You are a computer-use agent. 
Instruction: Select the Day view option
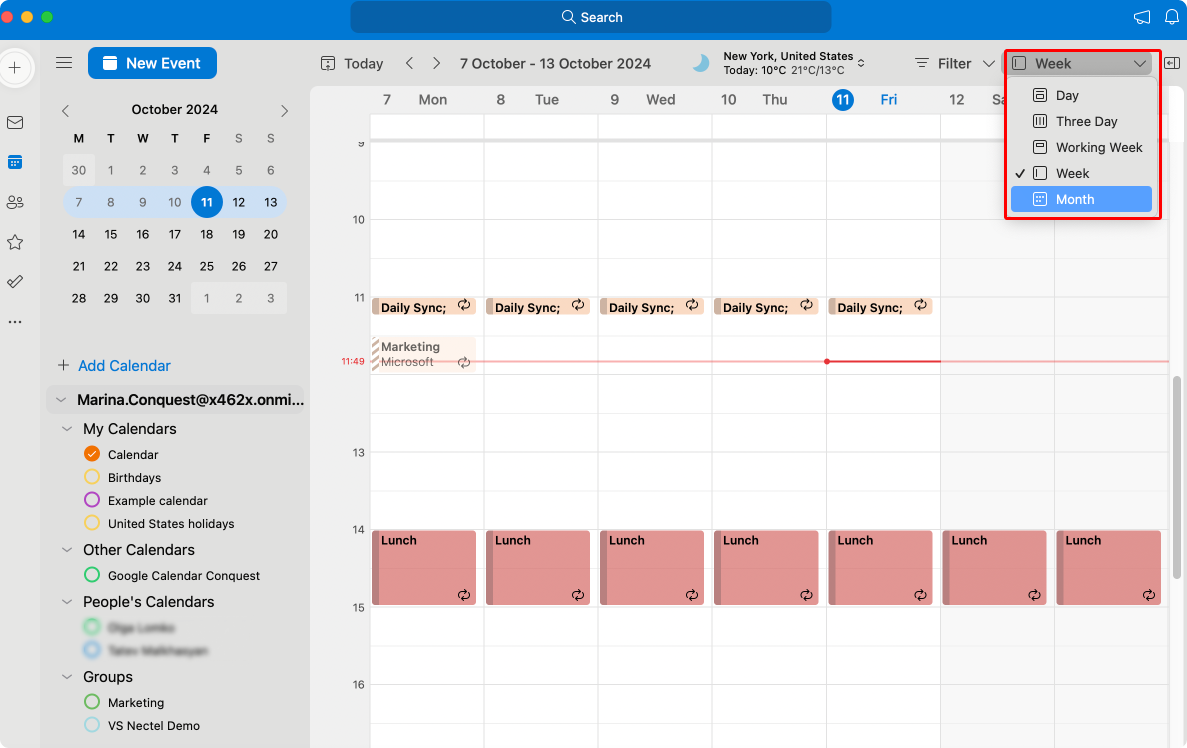point(1081,95)
